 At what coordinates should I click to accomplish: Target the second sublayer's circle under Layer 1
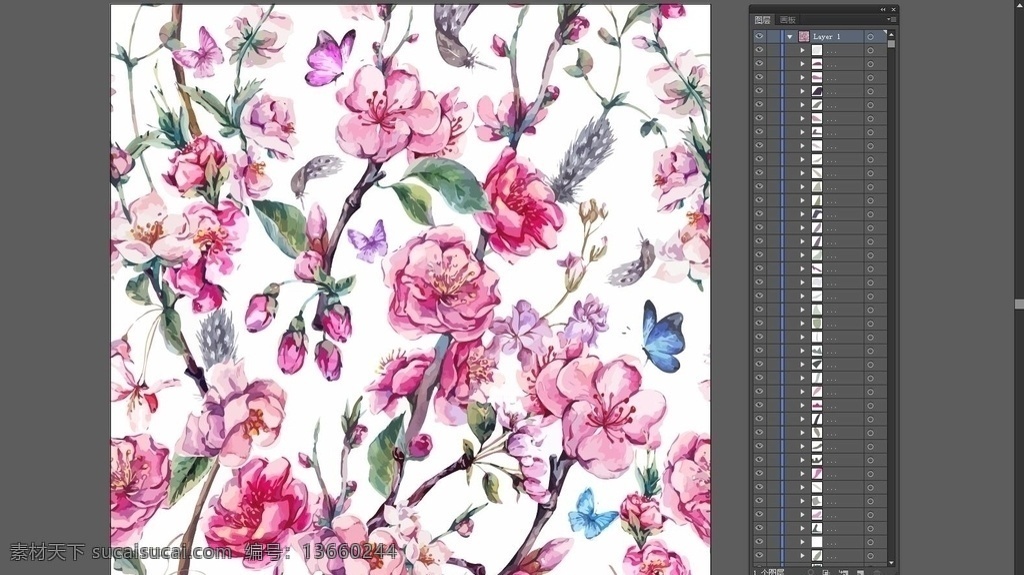tap(871, 63)
